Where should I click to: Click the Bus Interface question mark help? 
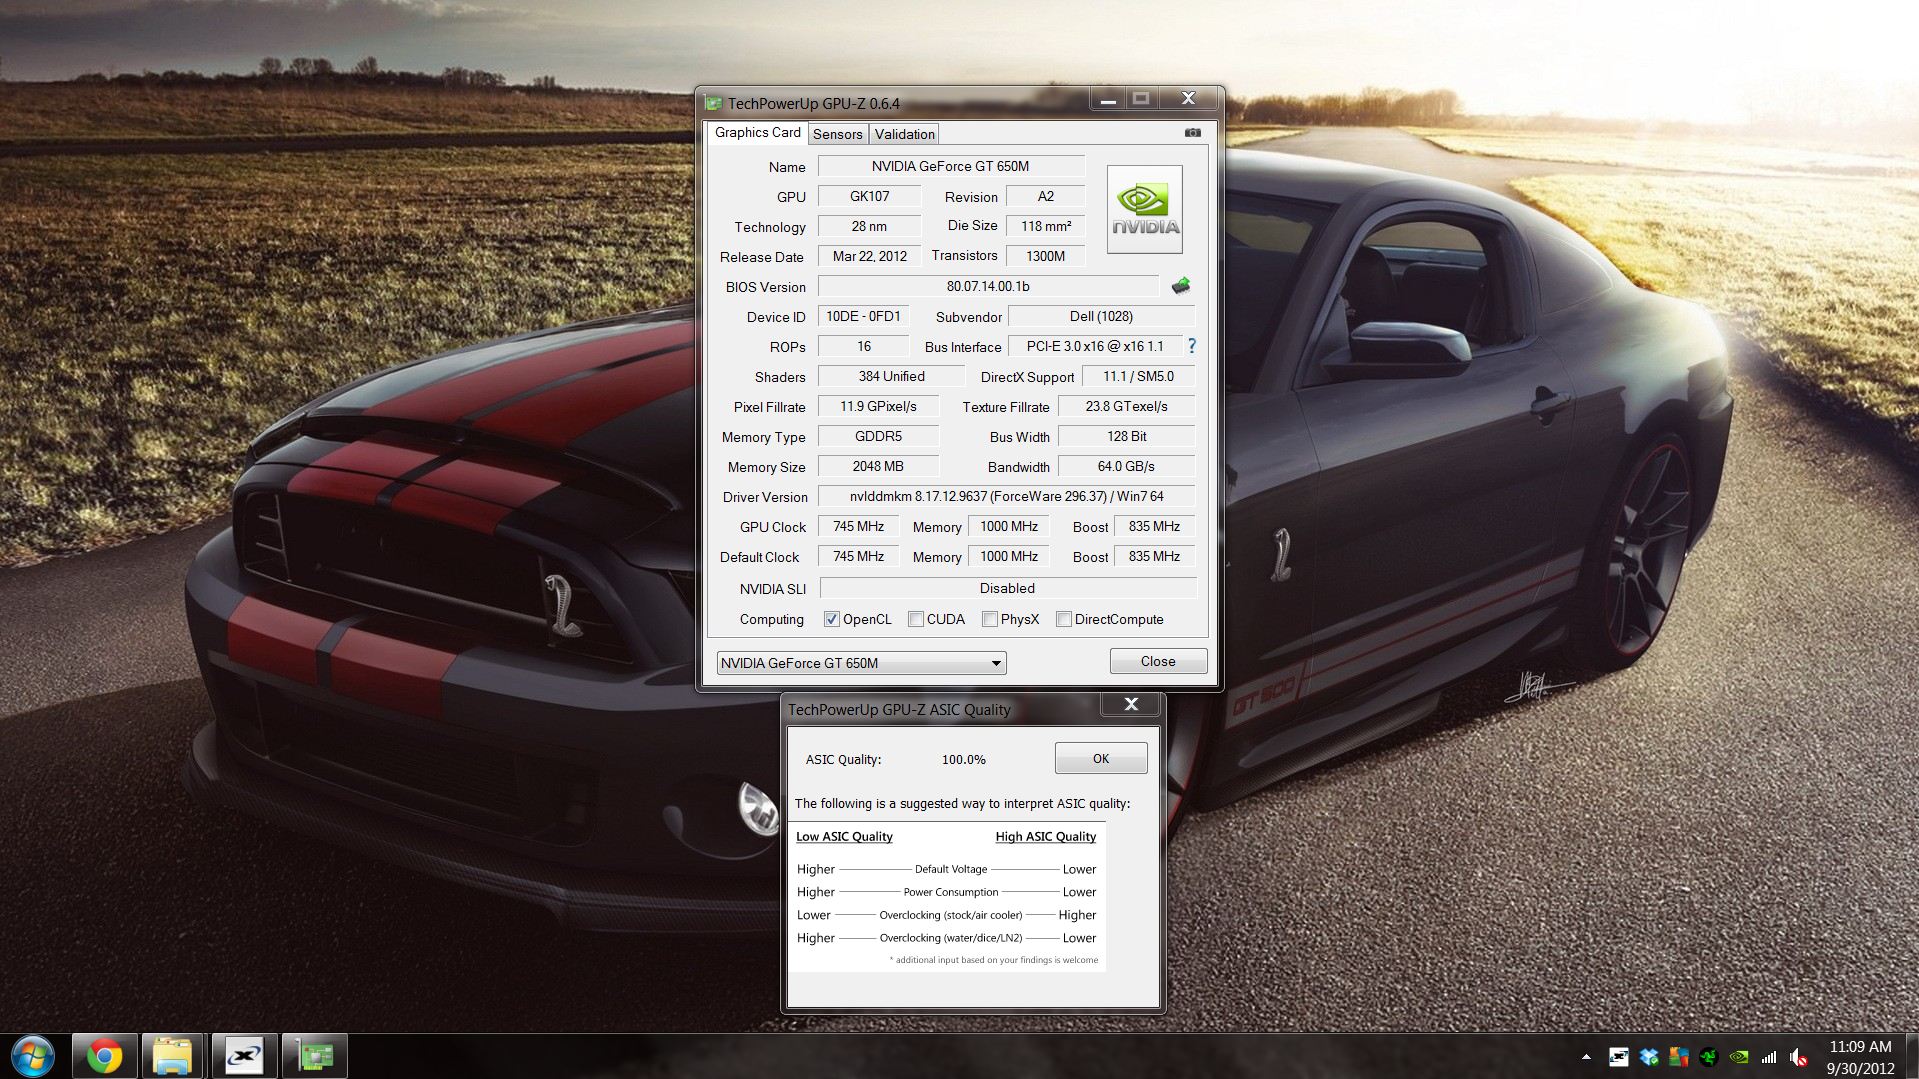(x=1191, y=346)
